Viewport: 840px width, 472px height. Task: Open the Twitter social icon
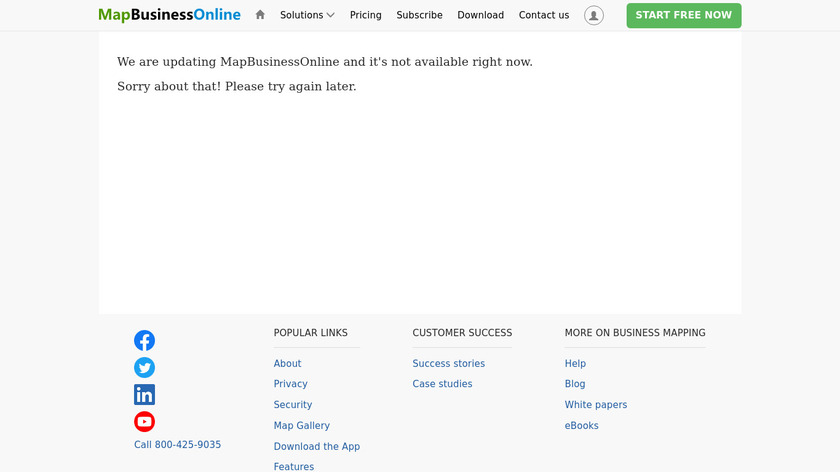145,367
